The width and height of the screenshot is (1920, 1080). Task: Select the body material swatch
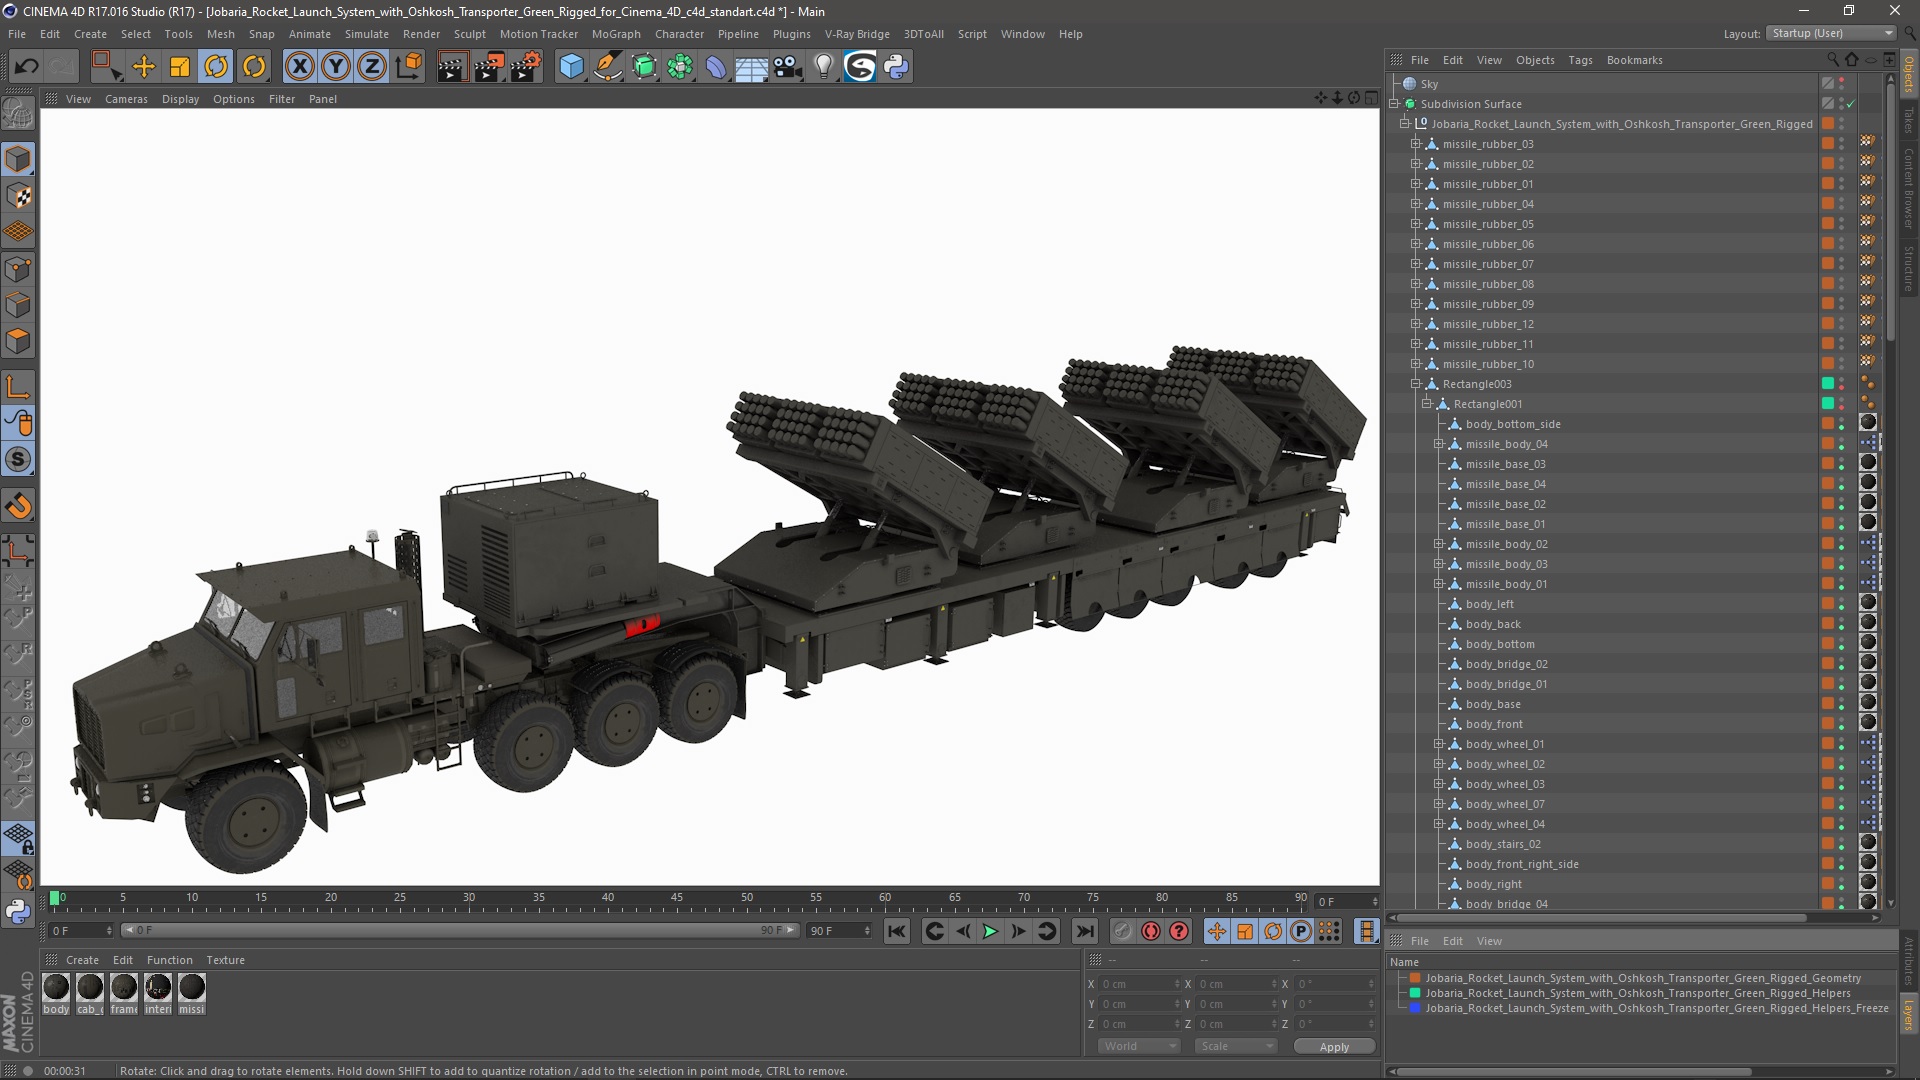click(57, 988)
